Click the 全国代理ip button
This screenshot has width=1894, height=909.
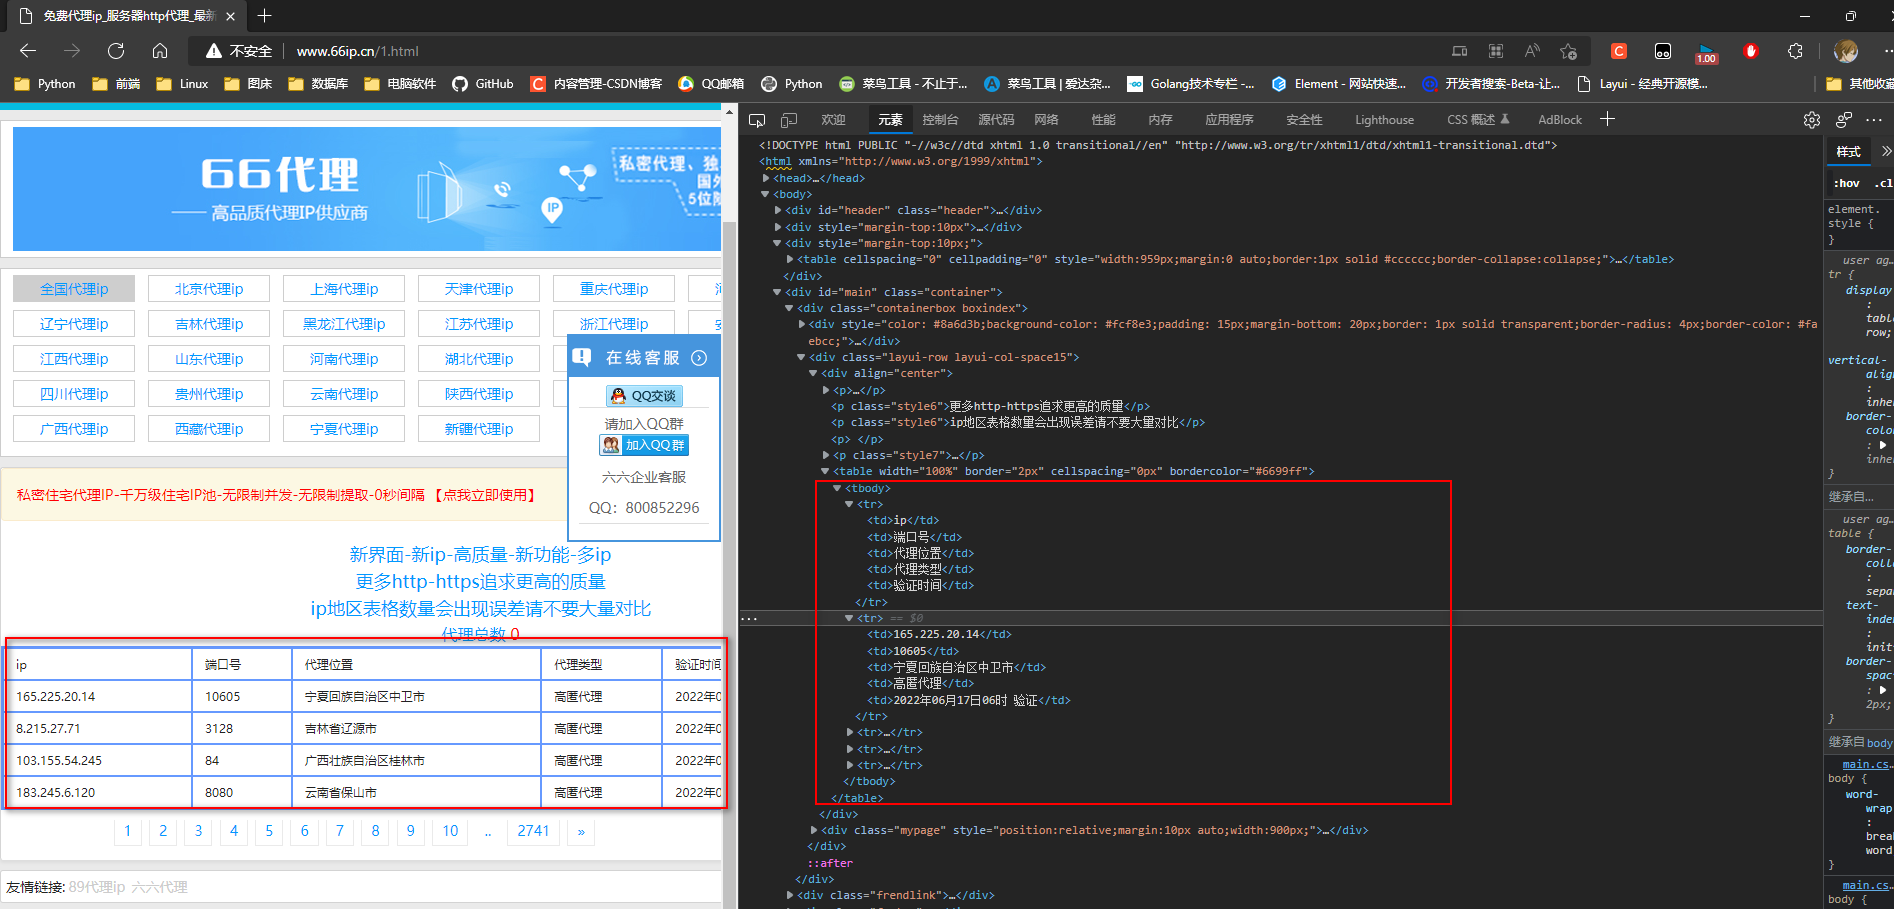[74, 289]
